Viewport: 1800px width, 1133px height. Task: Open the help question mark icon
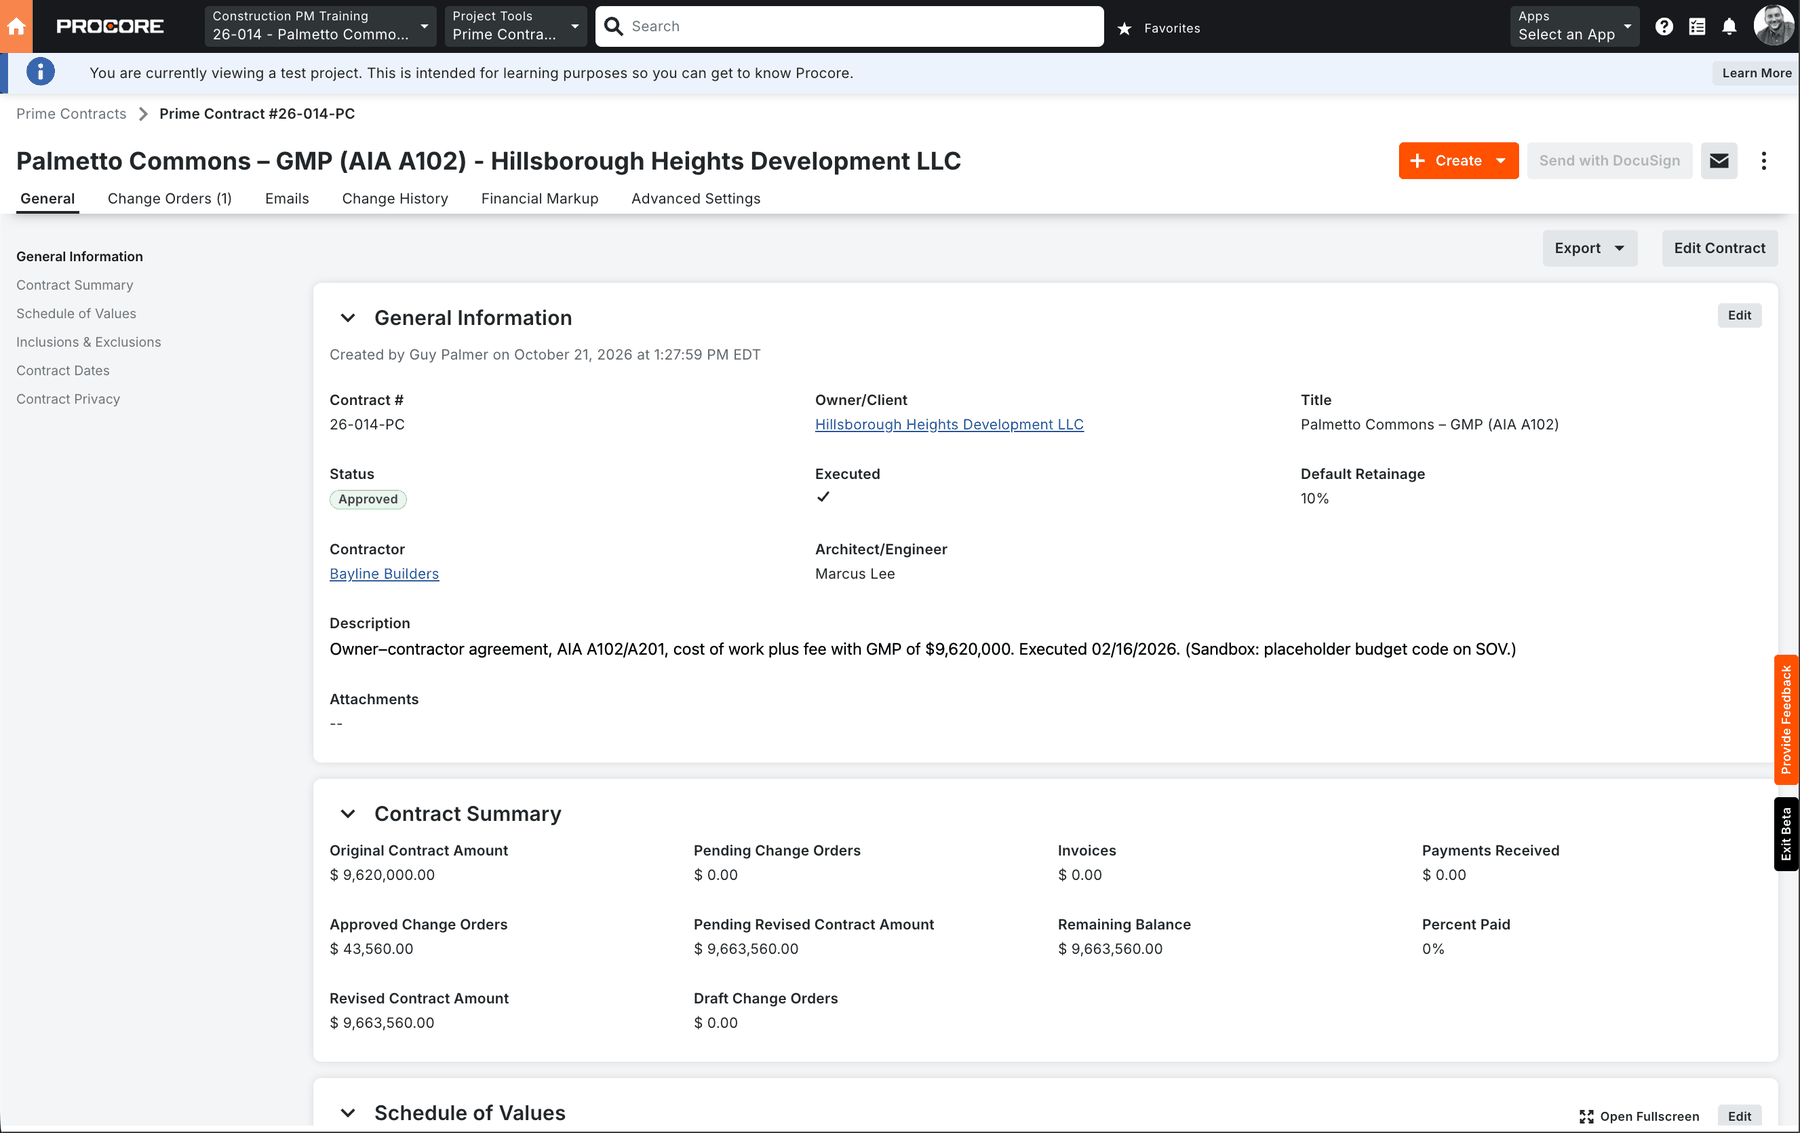(x=1664, y=27)
